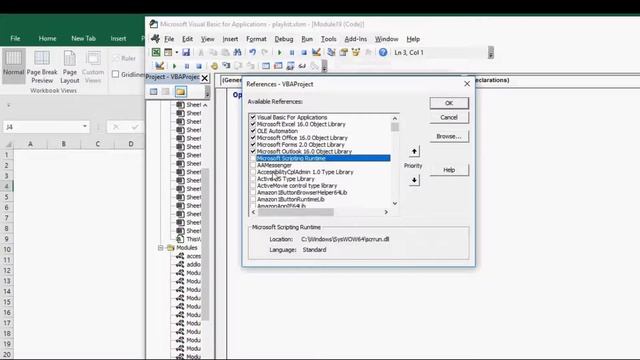Open the VBA Tools menu
640x360 pixels.
[x=329, y=39]
